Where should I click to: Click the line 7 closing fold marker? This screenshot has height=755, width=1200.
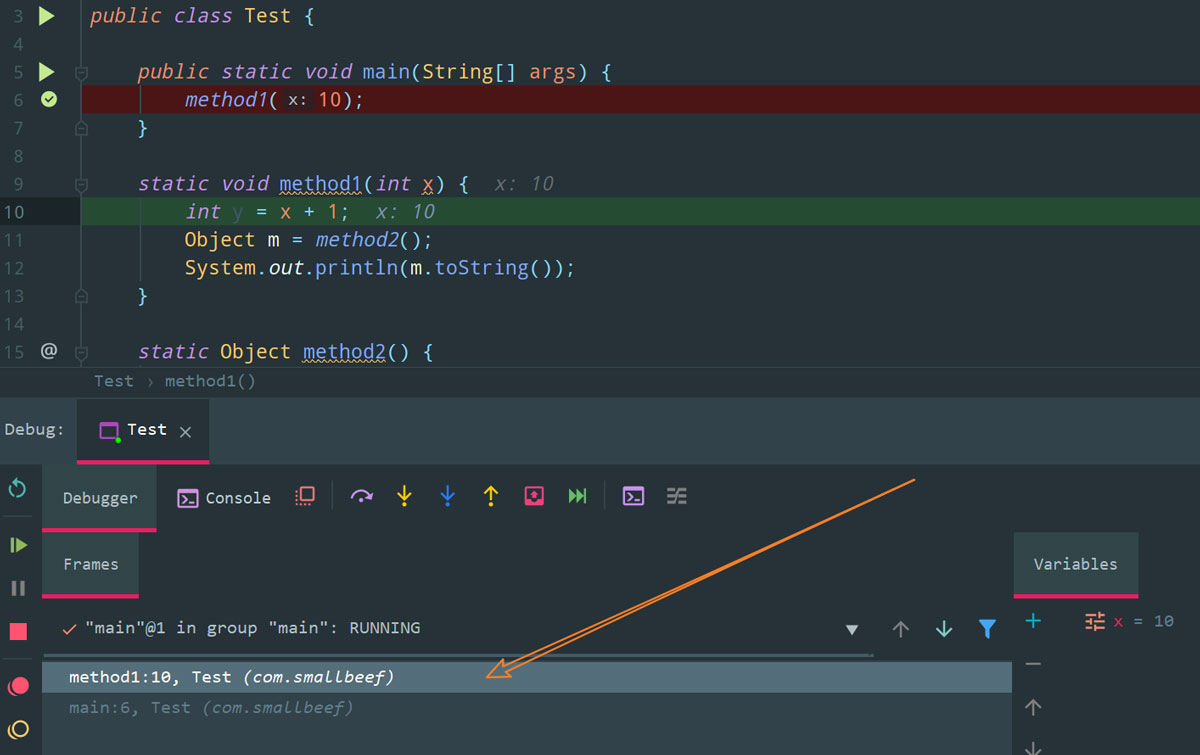tap(81, 128)
